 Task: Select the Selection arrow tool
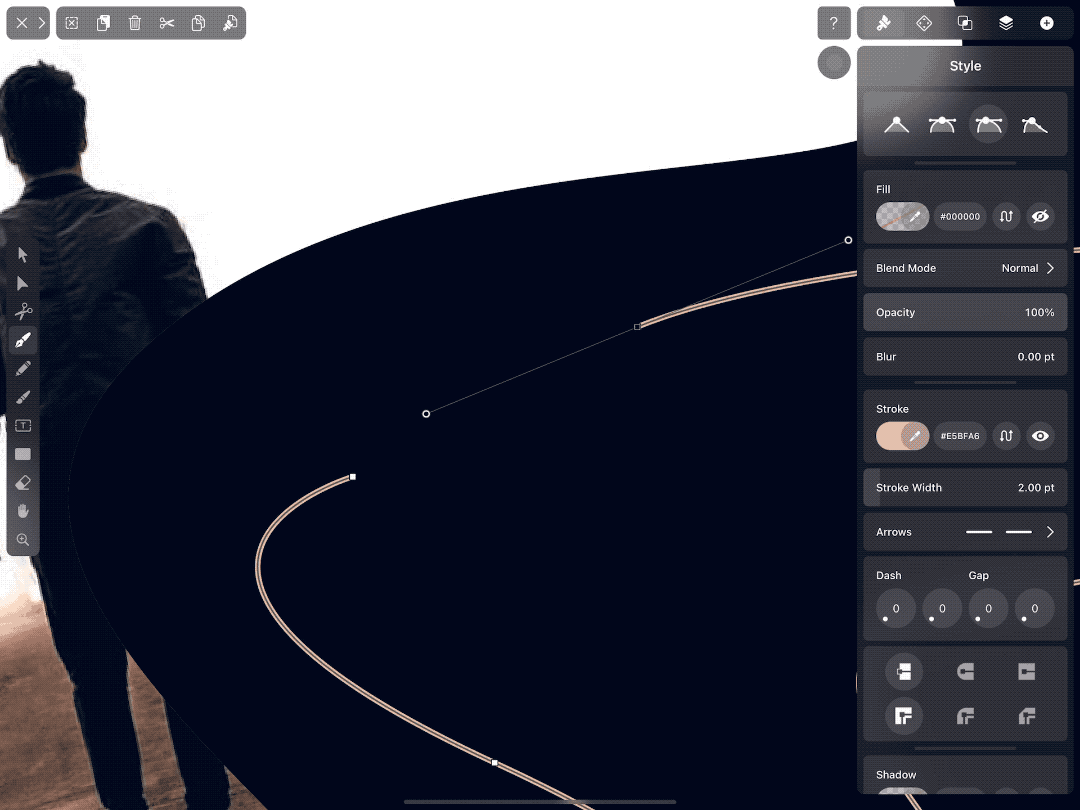pos(23,255)
